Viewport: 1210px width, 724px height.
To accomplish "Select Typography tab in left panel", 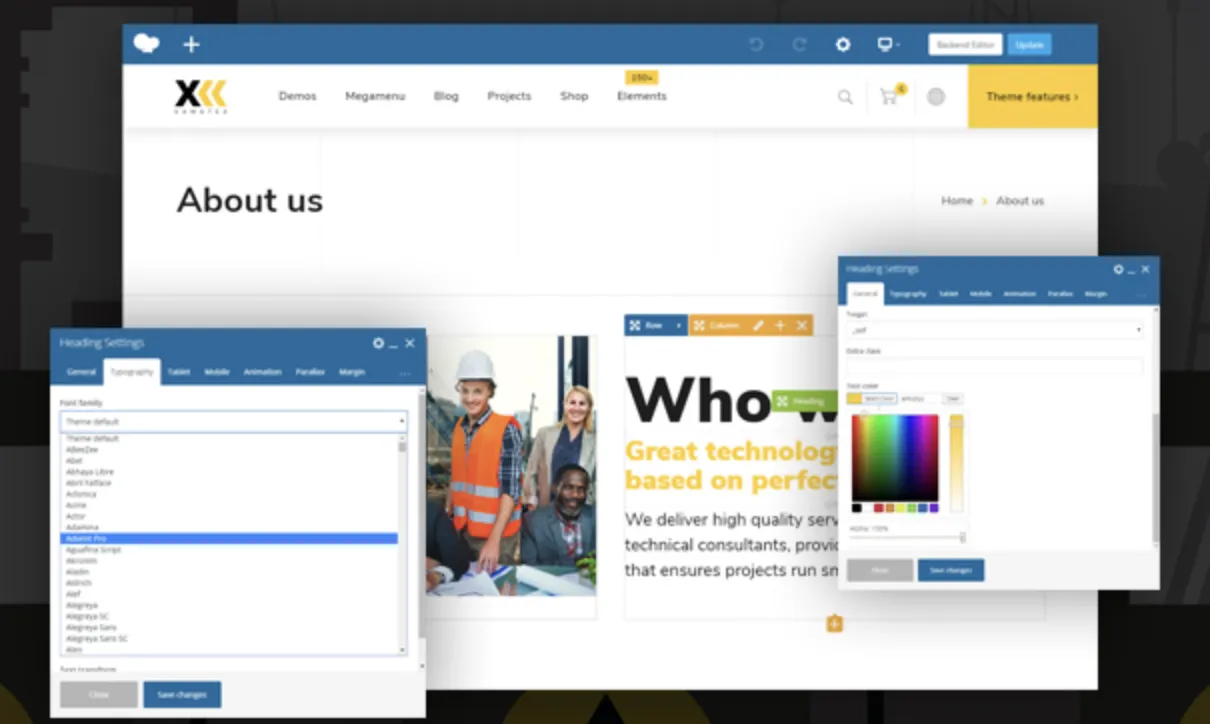I will (x=132, y=372).
